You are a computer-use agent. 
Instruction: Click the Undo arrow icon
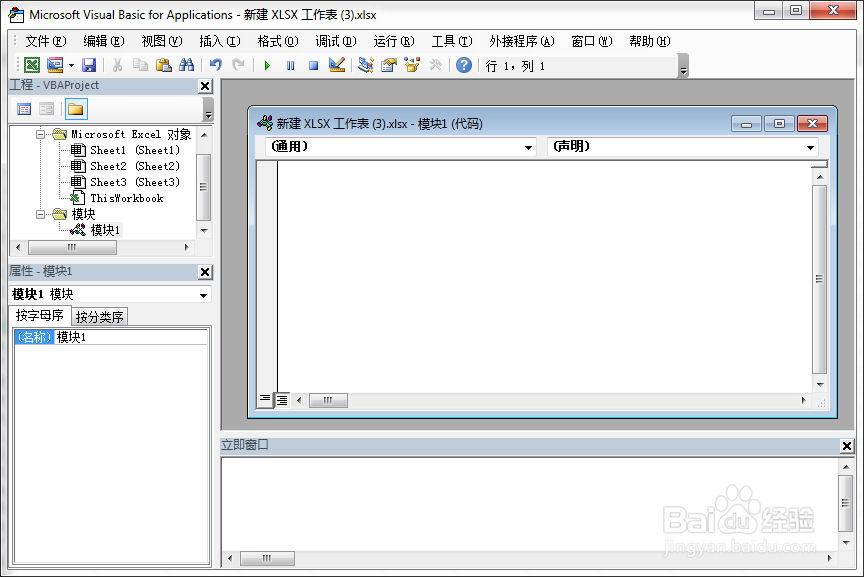pyautogui.click(x=215, y=65)
